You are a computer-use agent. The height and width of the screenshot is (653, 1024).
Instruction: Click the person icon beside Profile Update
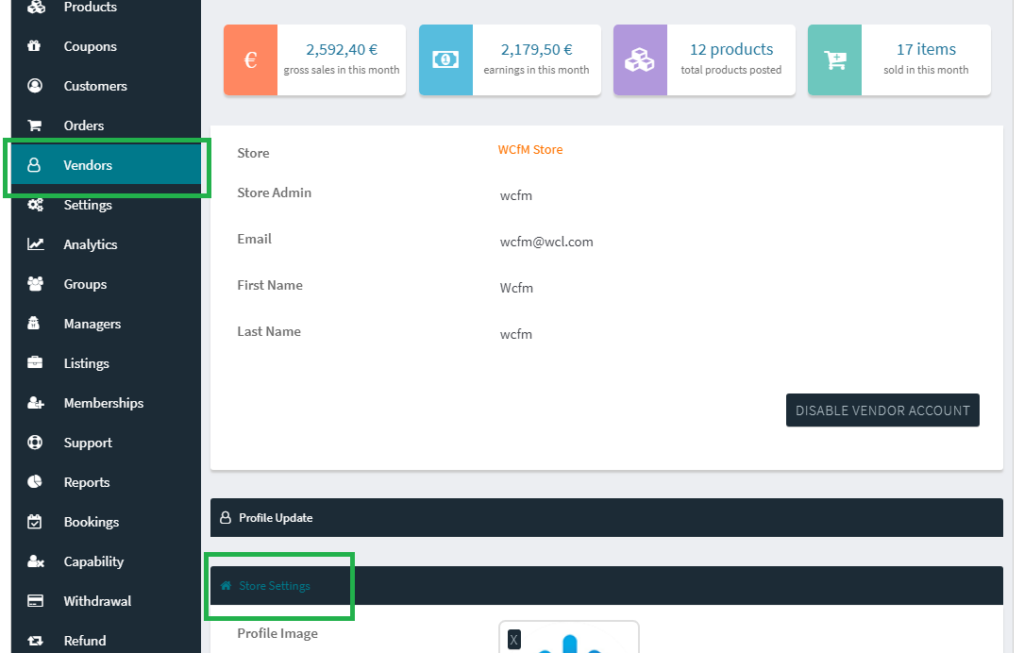(225, 518)
